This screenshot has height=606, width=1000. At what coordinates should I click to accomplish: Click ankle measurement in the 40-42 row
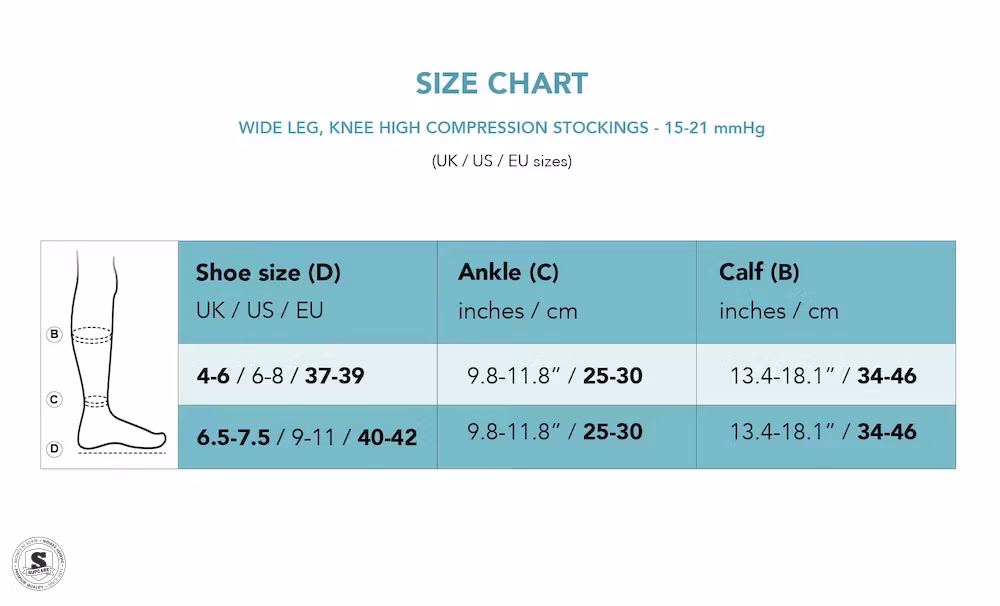pyautogui.click(x=555, y=432)
